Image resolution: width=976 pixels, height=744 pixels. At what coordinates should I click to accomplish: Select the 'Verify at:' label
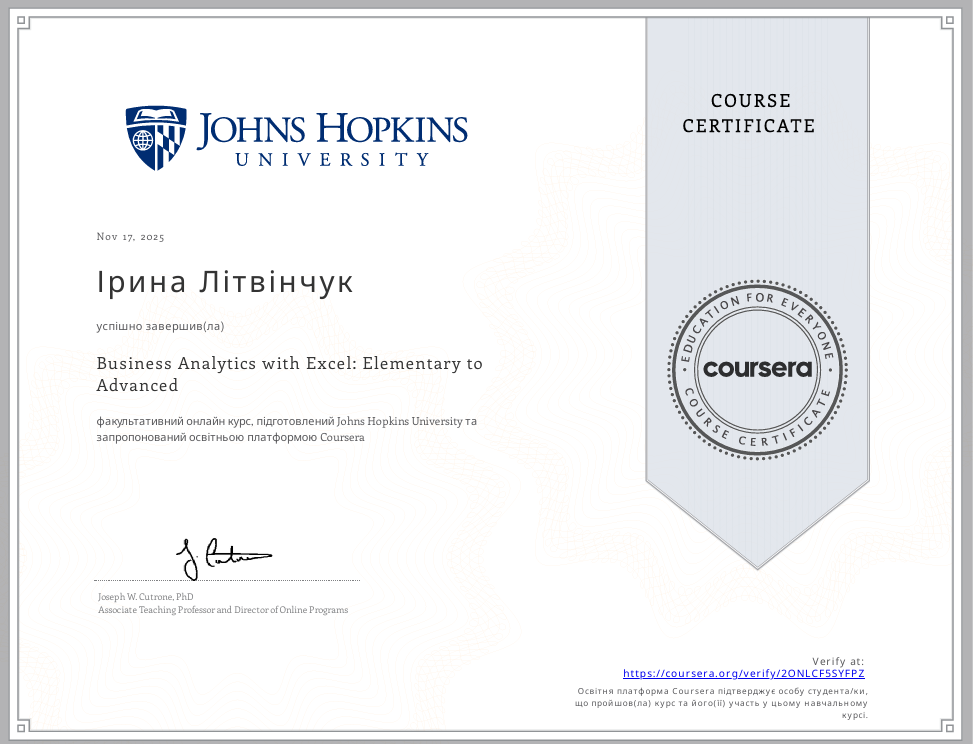tap(838, 661)
